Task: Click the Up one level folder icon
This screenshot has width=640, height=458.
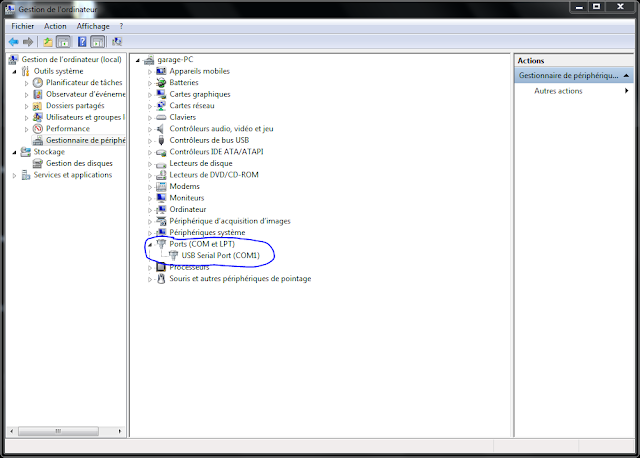Action: tap(48, 42)
